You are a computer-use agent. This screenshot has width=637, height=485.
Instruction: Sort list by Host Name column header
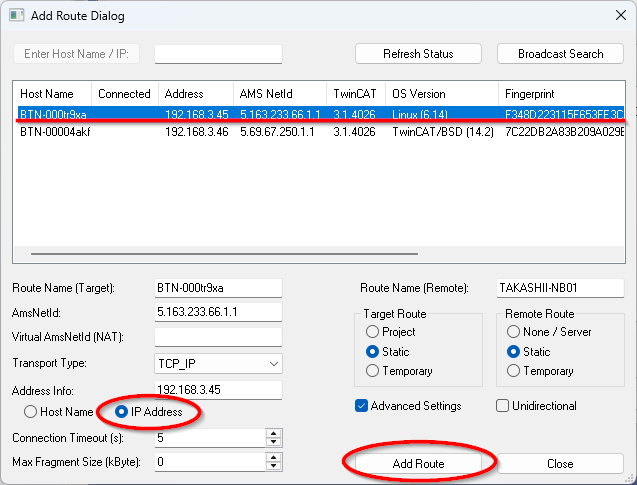[47, 94]
